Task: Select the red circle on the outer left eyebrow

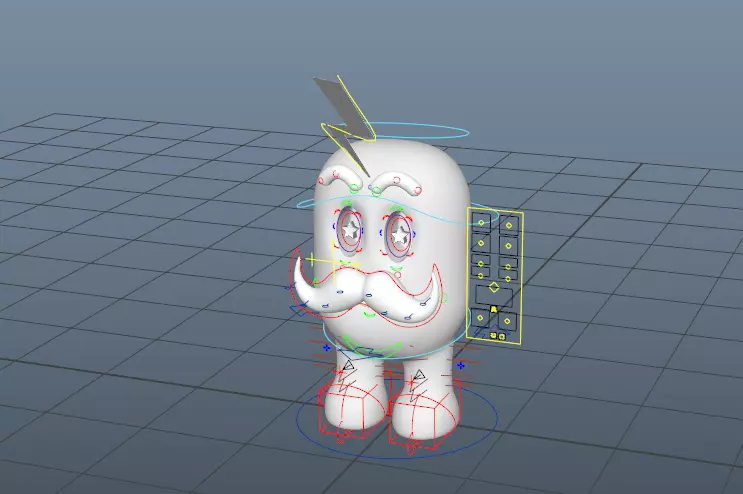Action: click(322, 181)
